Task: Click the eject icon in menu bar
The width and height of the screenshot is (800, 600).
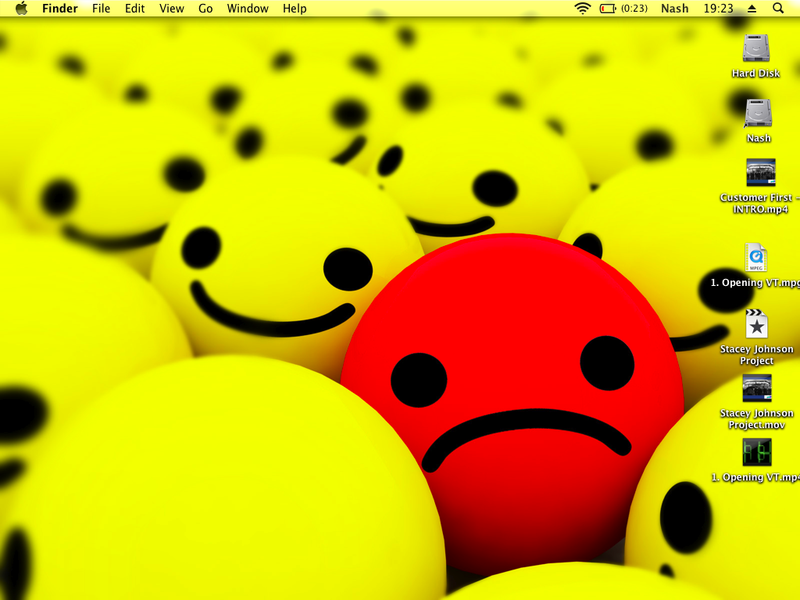Action: [752, 8]
